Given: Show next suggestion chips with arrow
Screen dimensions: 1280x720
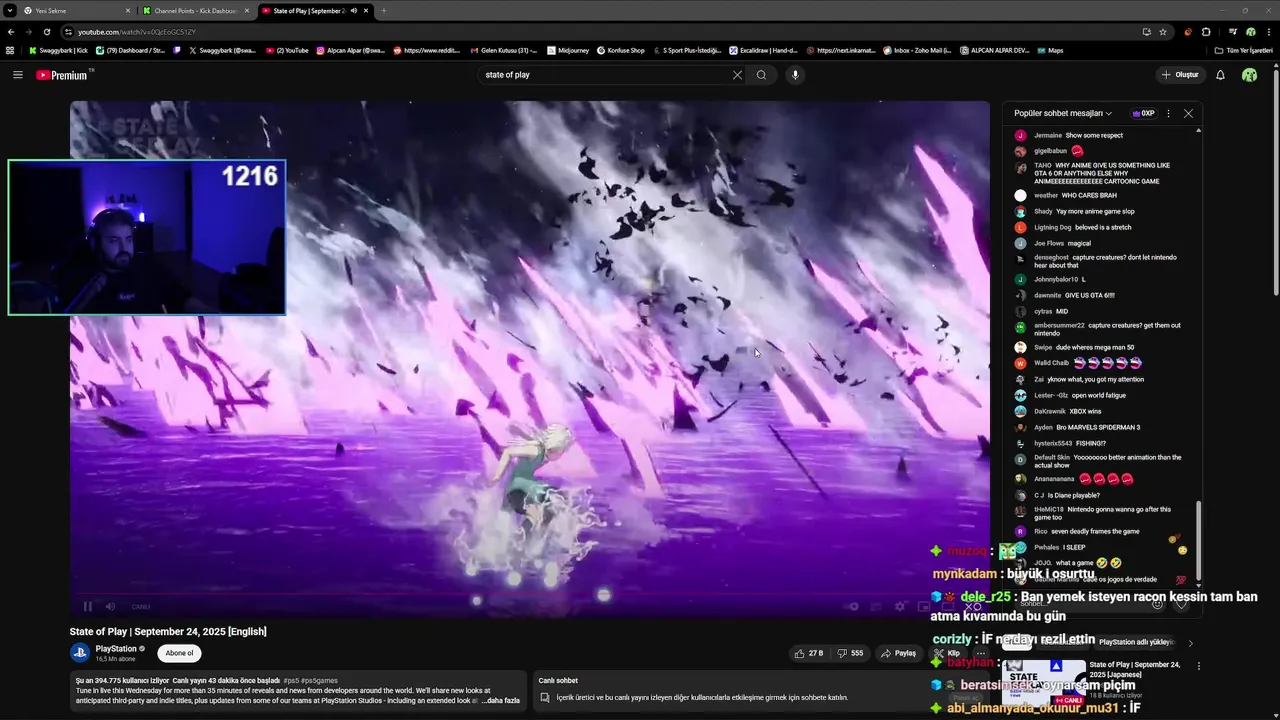Looking at the screenshot, I should pos(1190,643).
